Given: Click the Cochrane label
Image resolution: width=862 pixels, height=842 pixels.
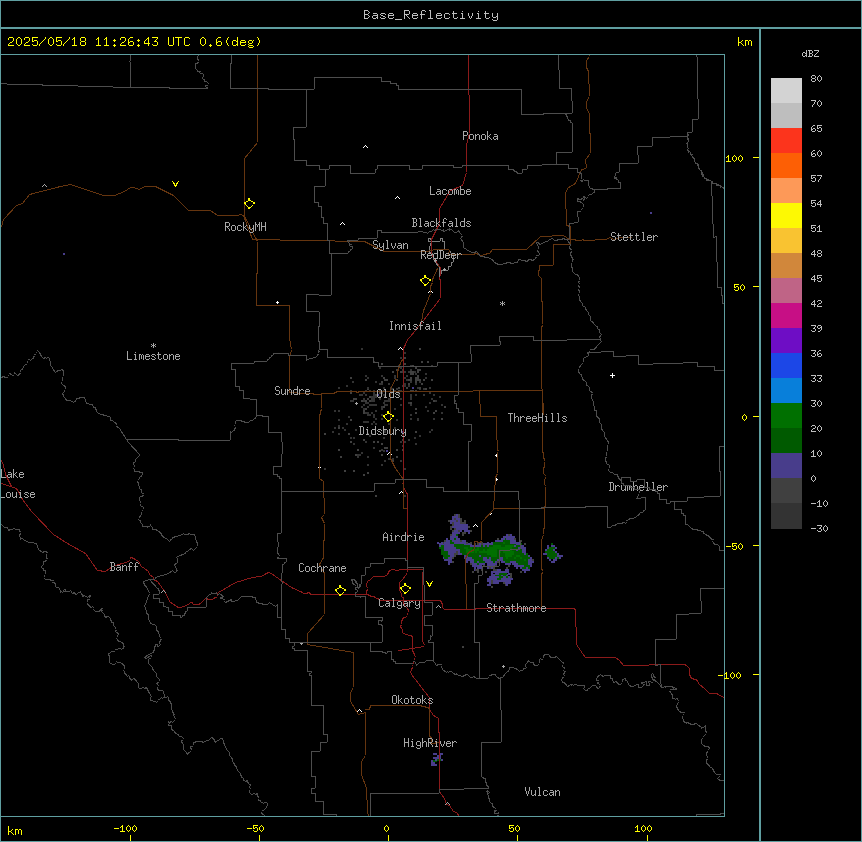Looking at the screenshot, I should pyautogui.click(x=322, y=568).
